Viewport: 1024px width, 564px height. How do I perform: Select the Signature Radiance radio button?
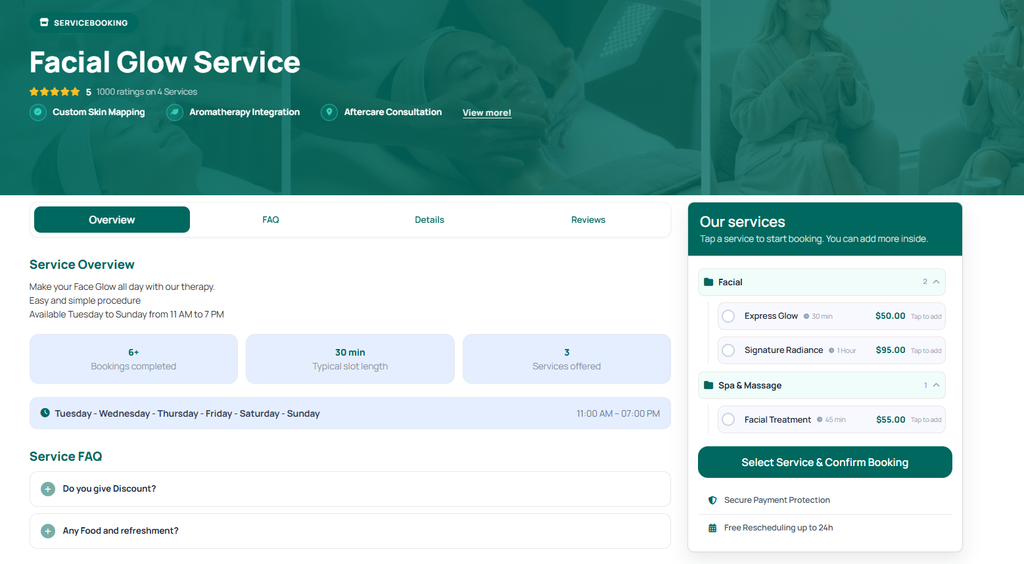728,351
